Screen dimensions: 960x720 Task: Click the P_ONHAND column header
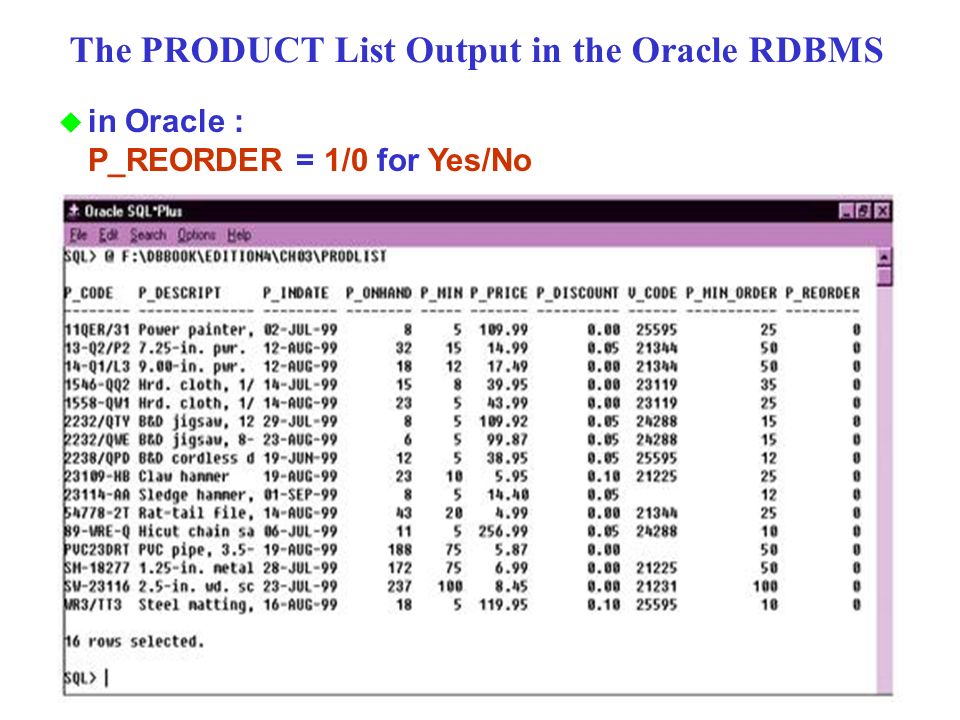(378, 293)
